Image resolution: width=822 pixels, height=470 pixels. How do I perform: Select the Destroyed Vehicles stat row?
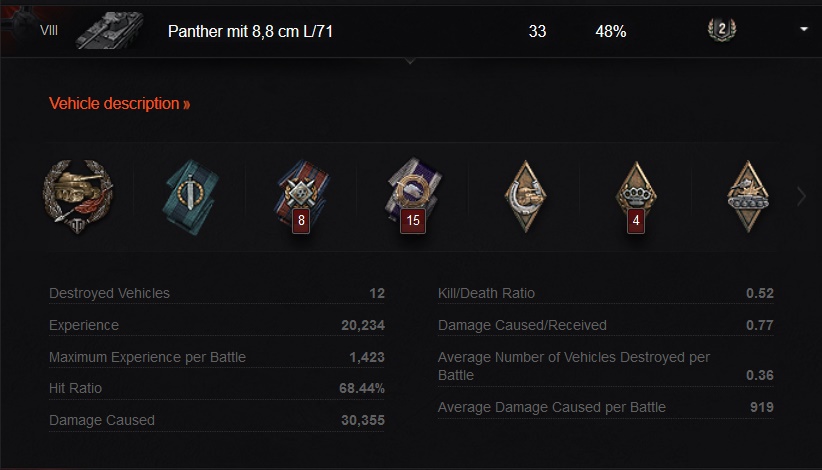[216, 293]
